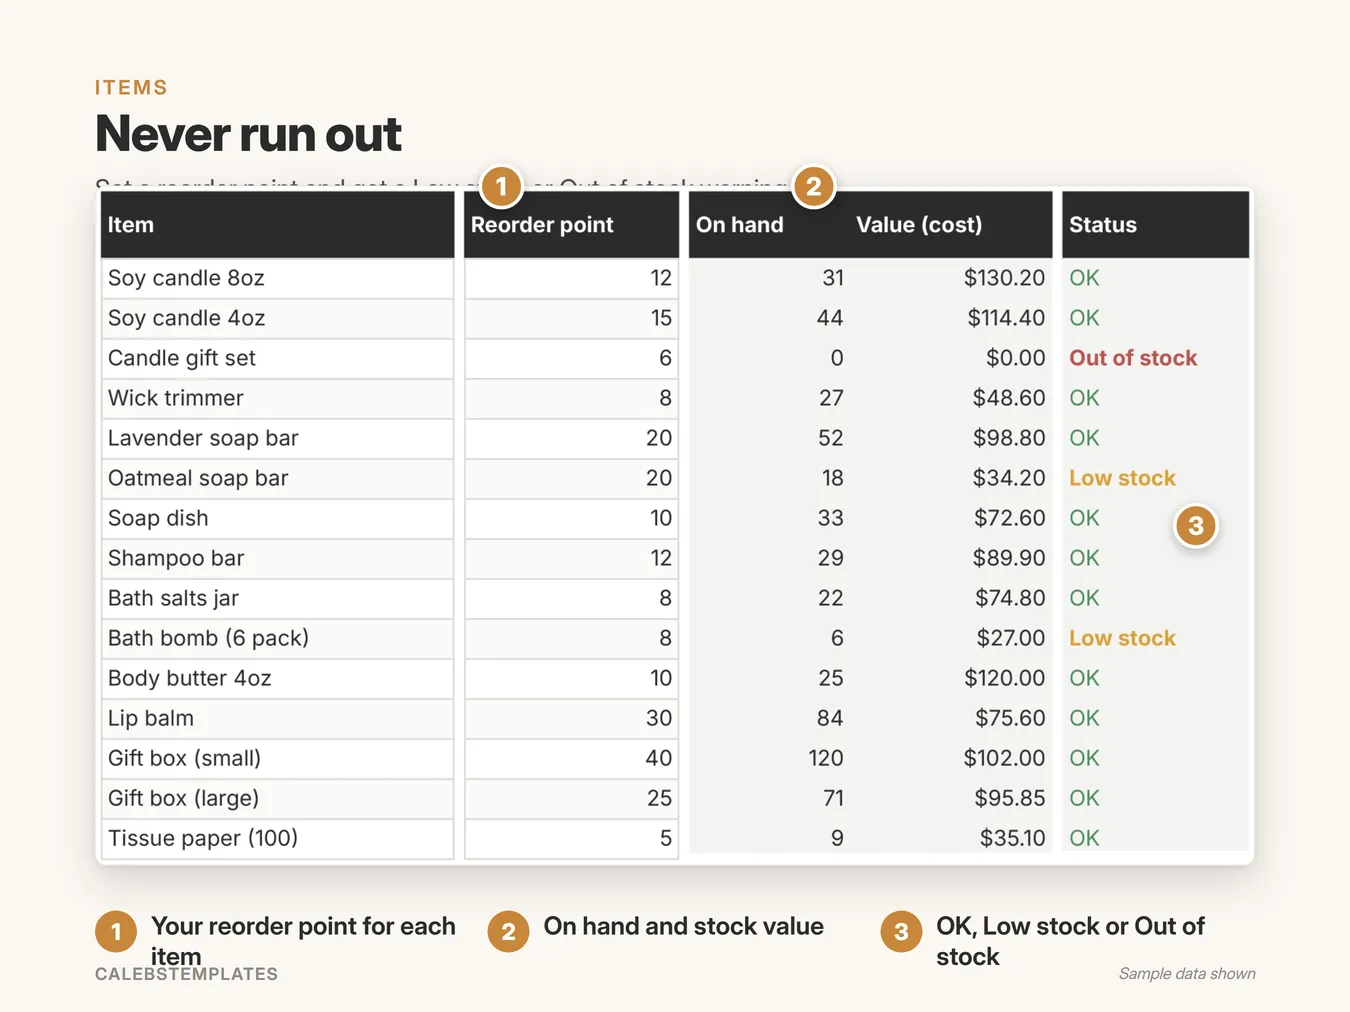The height and width of the screenshot is (1012, 1350).
Task: Click the 'Sample data shown' note
Action: tap(1187, 974)
